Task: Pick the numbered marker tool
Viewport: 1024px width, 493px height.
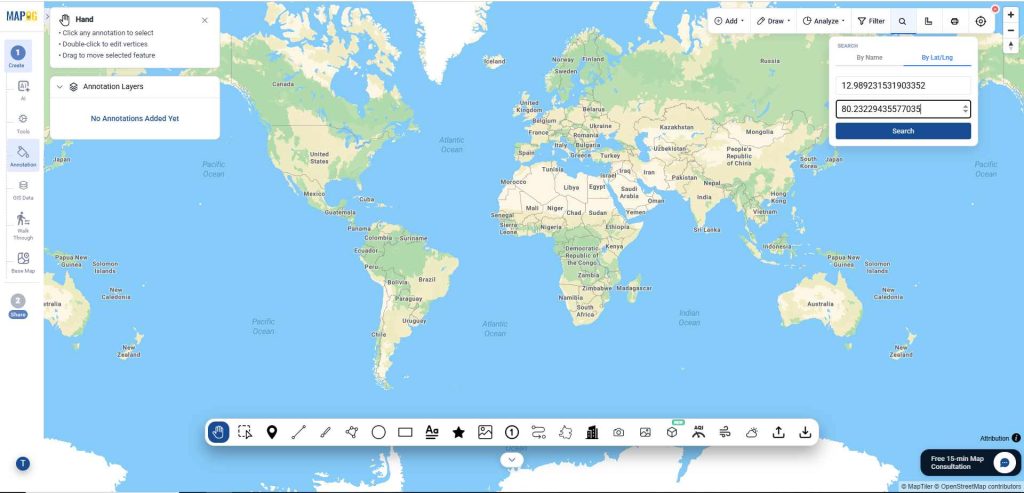Action: tap(511, 432)
